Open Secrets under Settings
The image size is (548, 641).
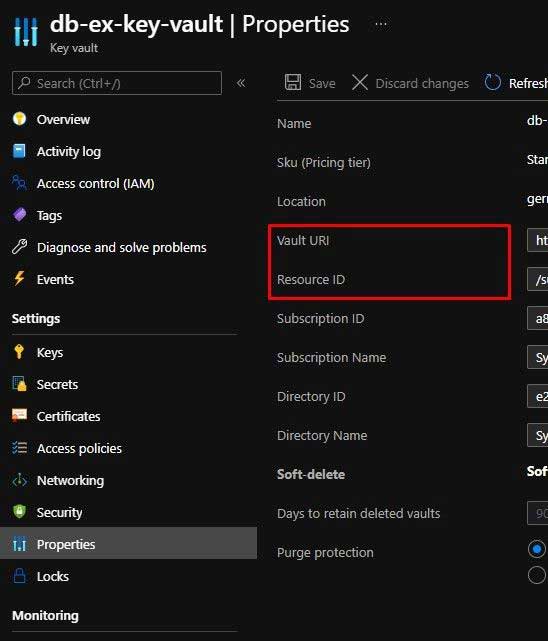(57, 384)
